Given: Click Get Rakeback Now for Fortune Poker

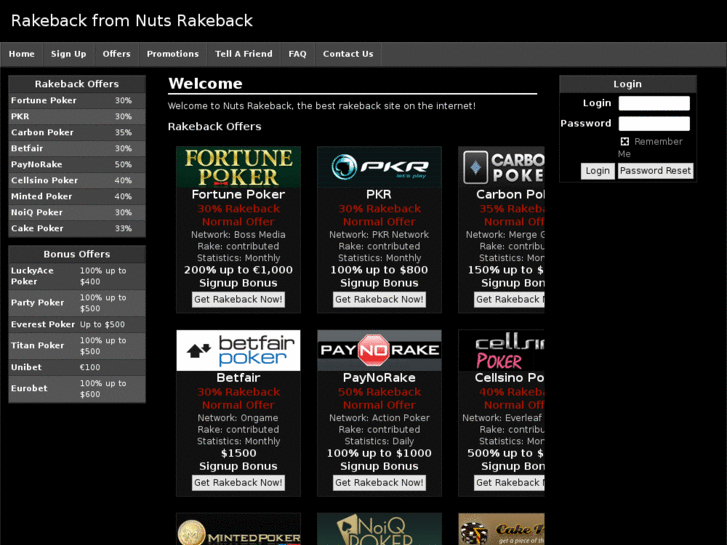Looking at the screenshot, I should point(238,300).
